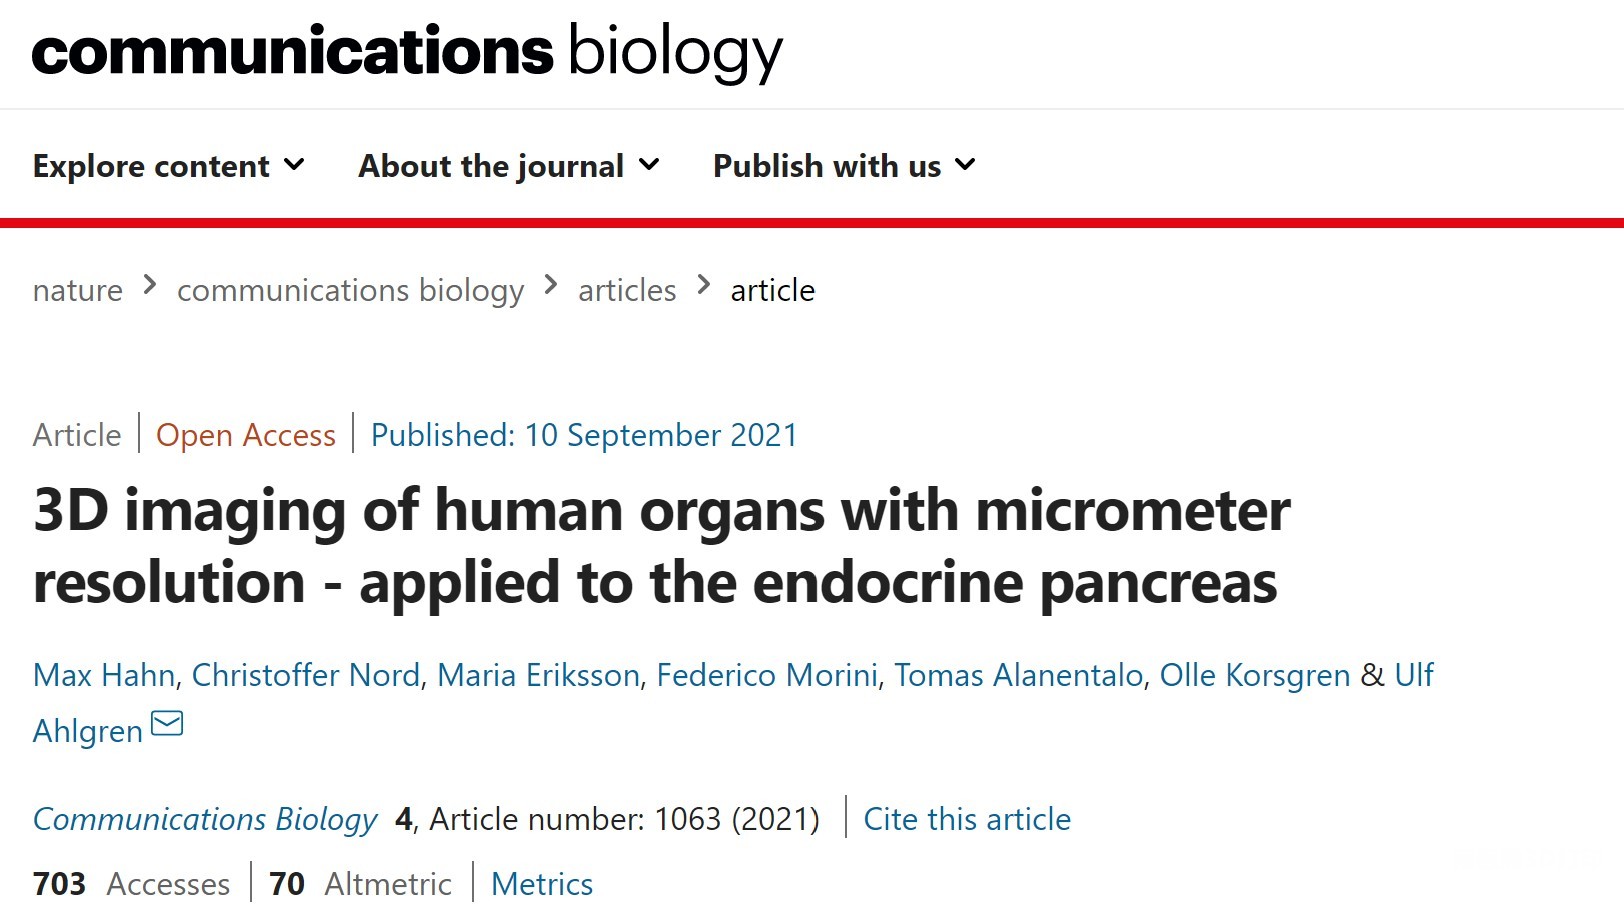Open author Max Hahn's details
This screenshot has width=1624, height=904.
click(103, 675)
